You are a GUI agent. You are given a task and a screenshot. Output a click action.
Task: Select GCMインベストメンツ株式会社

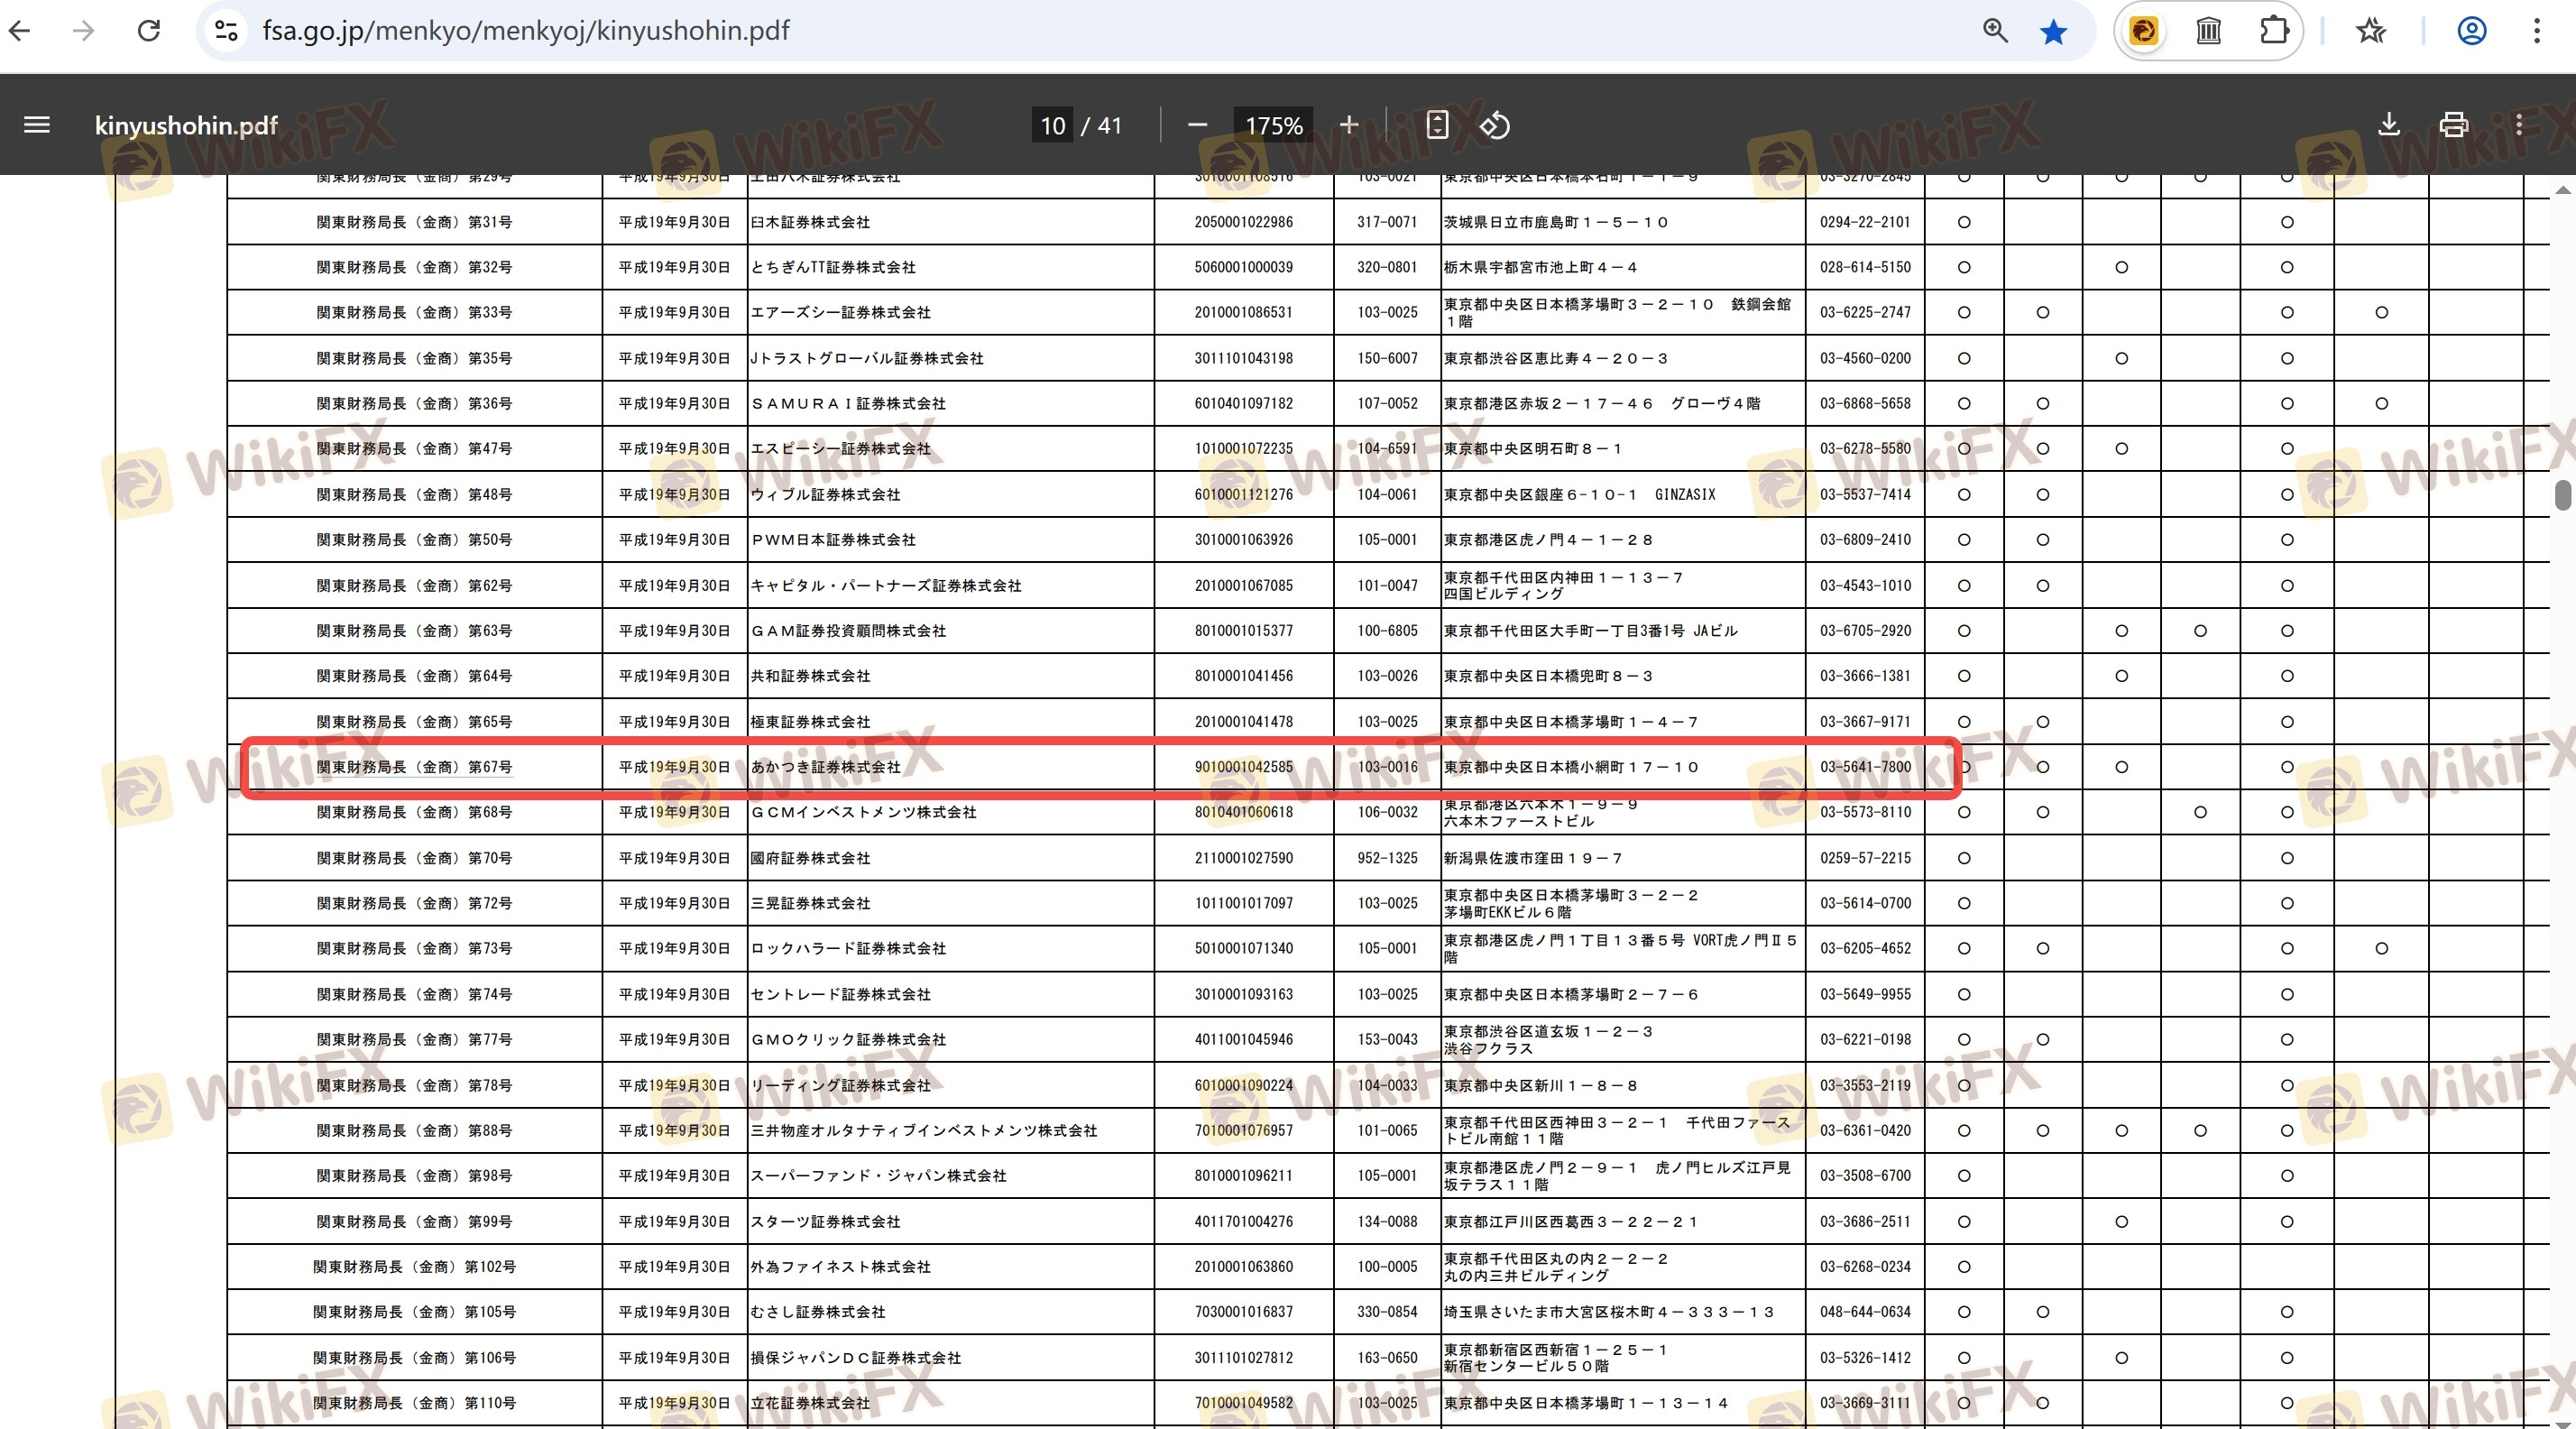(x=863, y=812)
